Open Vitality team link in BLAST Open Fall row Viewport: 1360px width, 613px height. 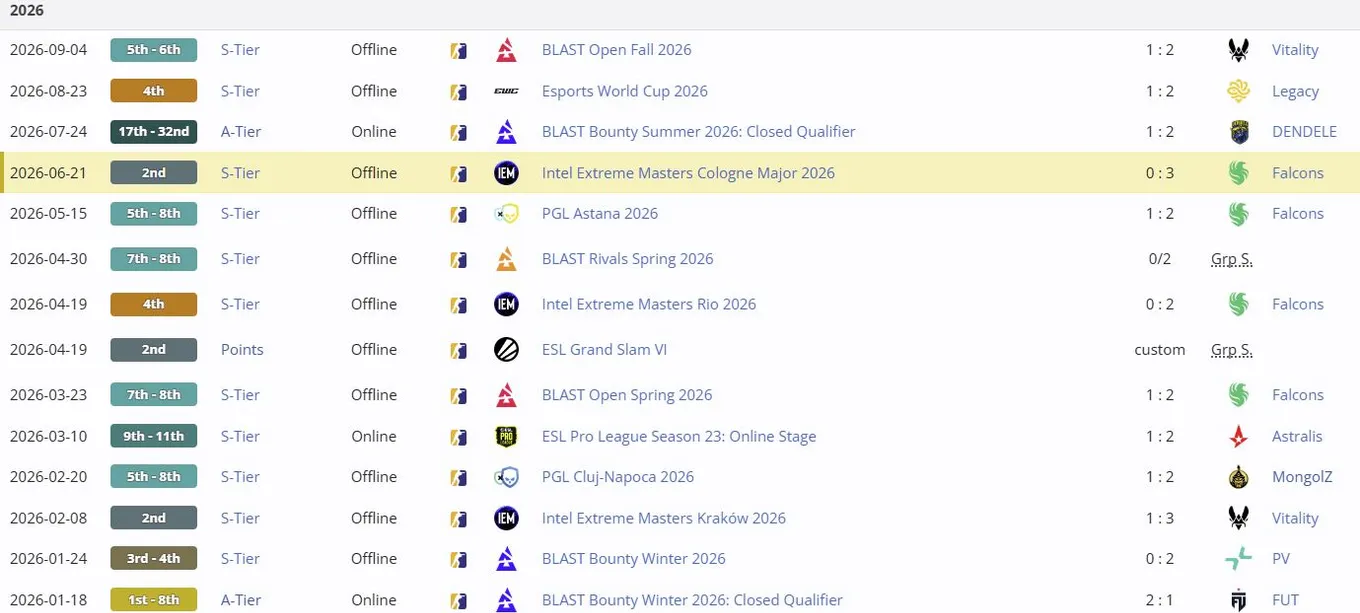[x=1295, y=50]
